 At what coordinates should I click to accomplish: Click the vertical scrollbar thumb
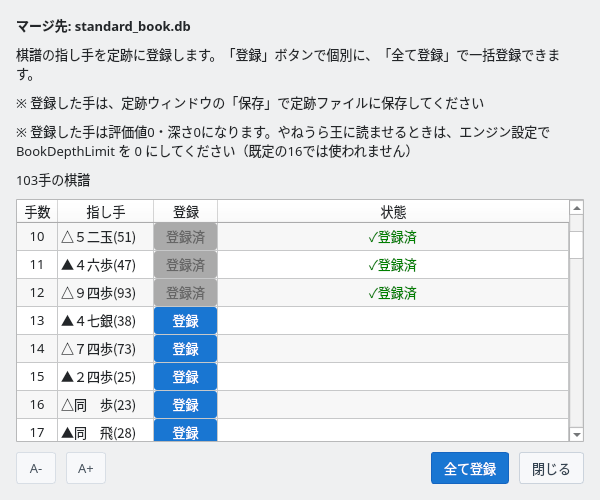click(576, 245)
